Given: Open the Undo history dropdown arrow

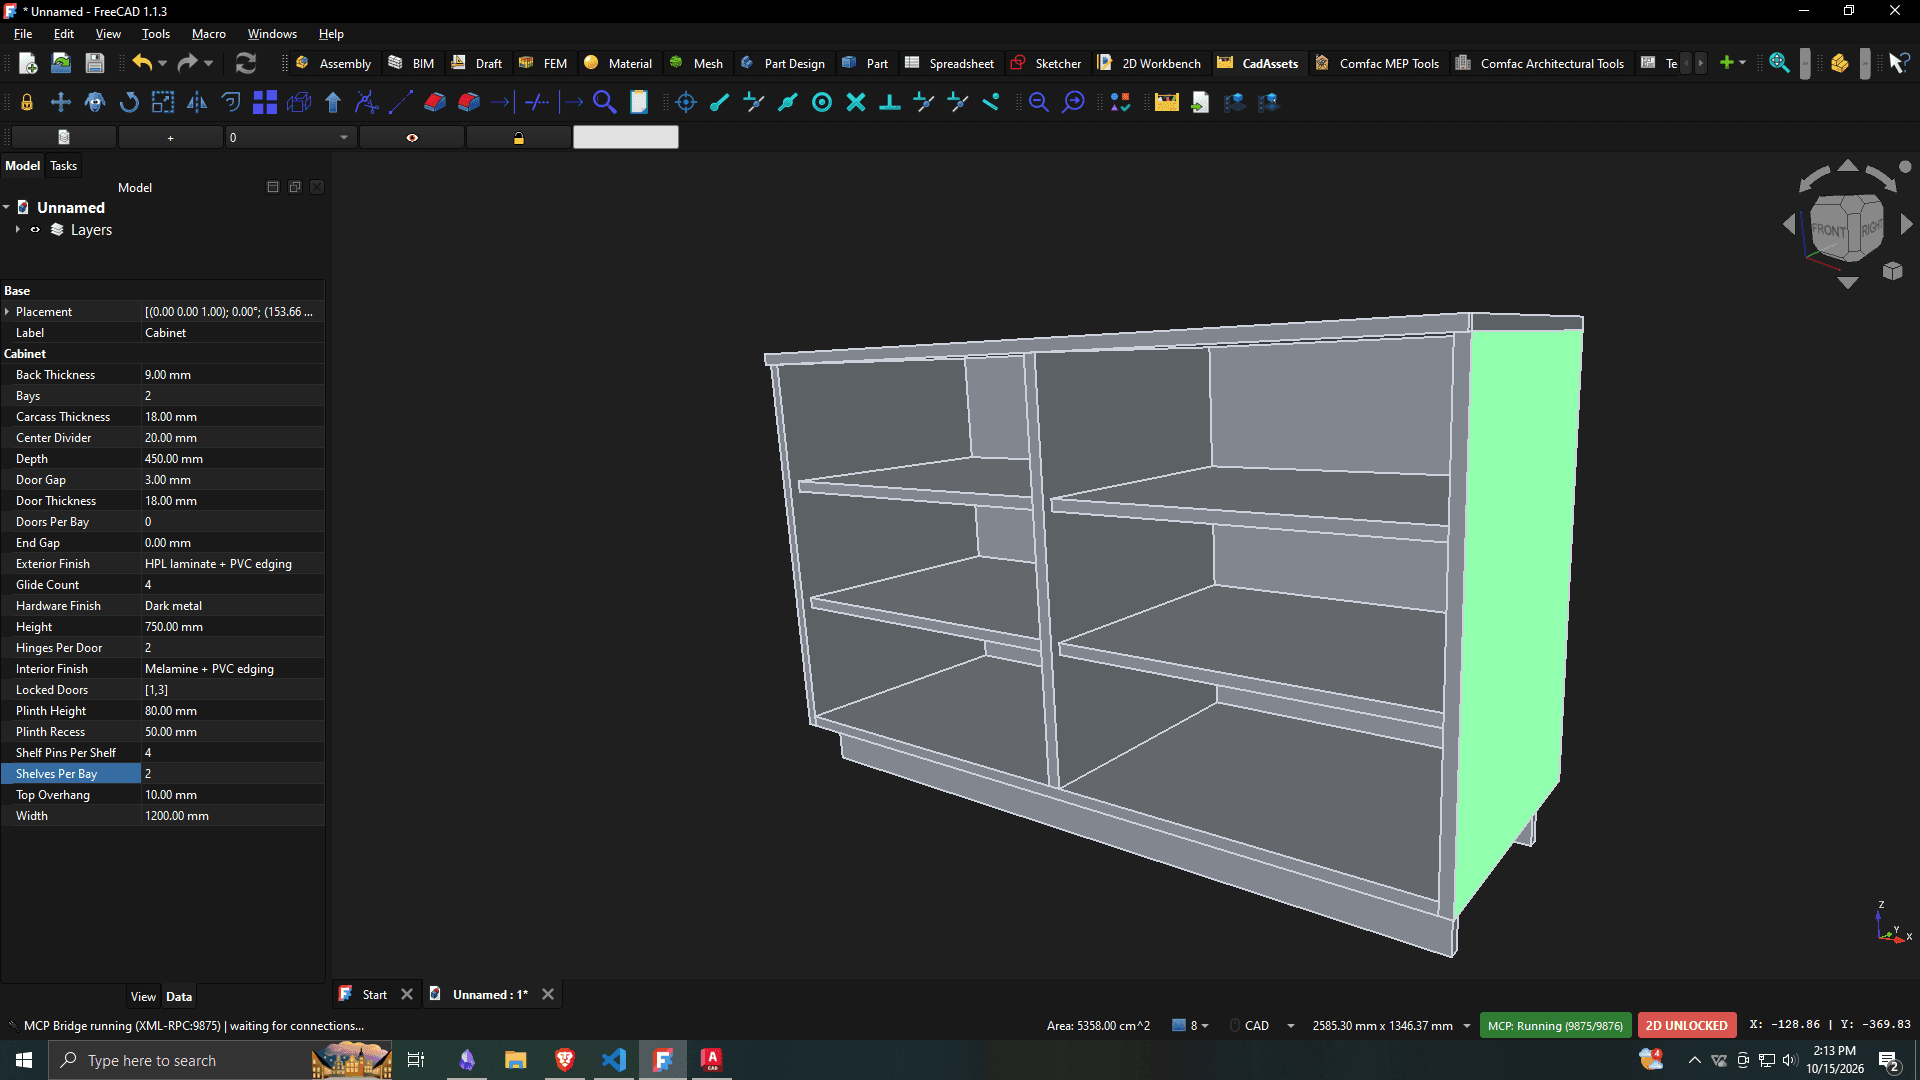Looking at the screenshot, I should click(x=163, y=63).
